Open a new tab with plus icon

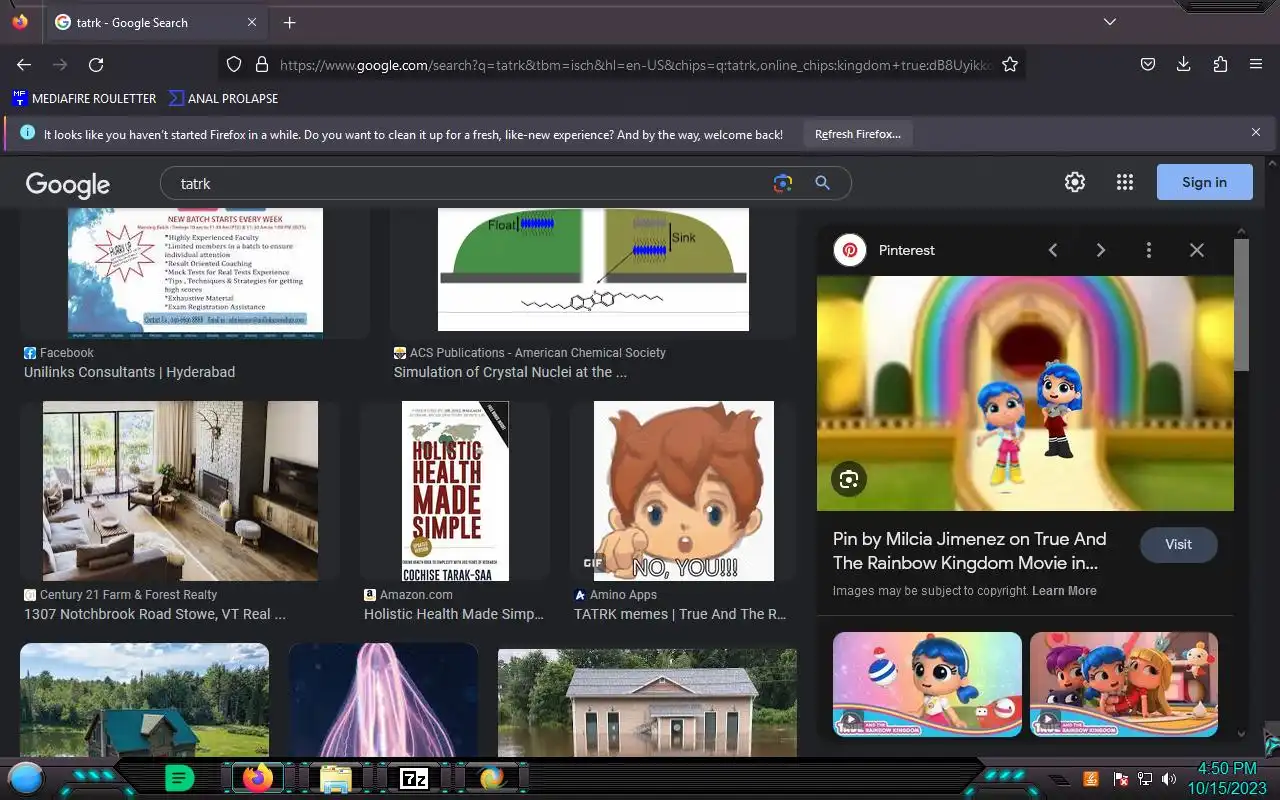click(x=289, y=22)
